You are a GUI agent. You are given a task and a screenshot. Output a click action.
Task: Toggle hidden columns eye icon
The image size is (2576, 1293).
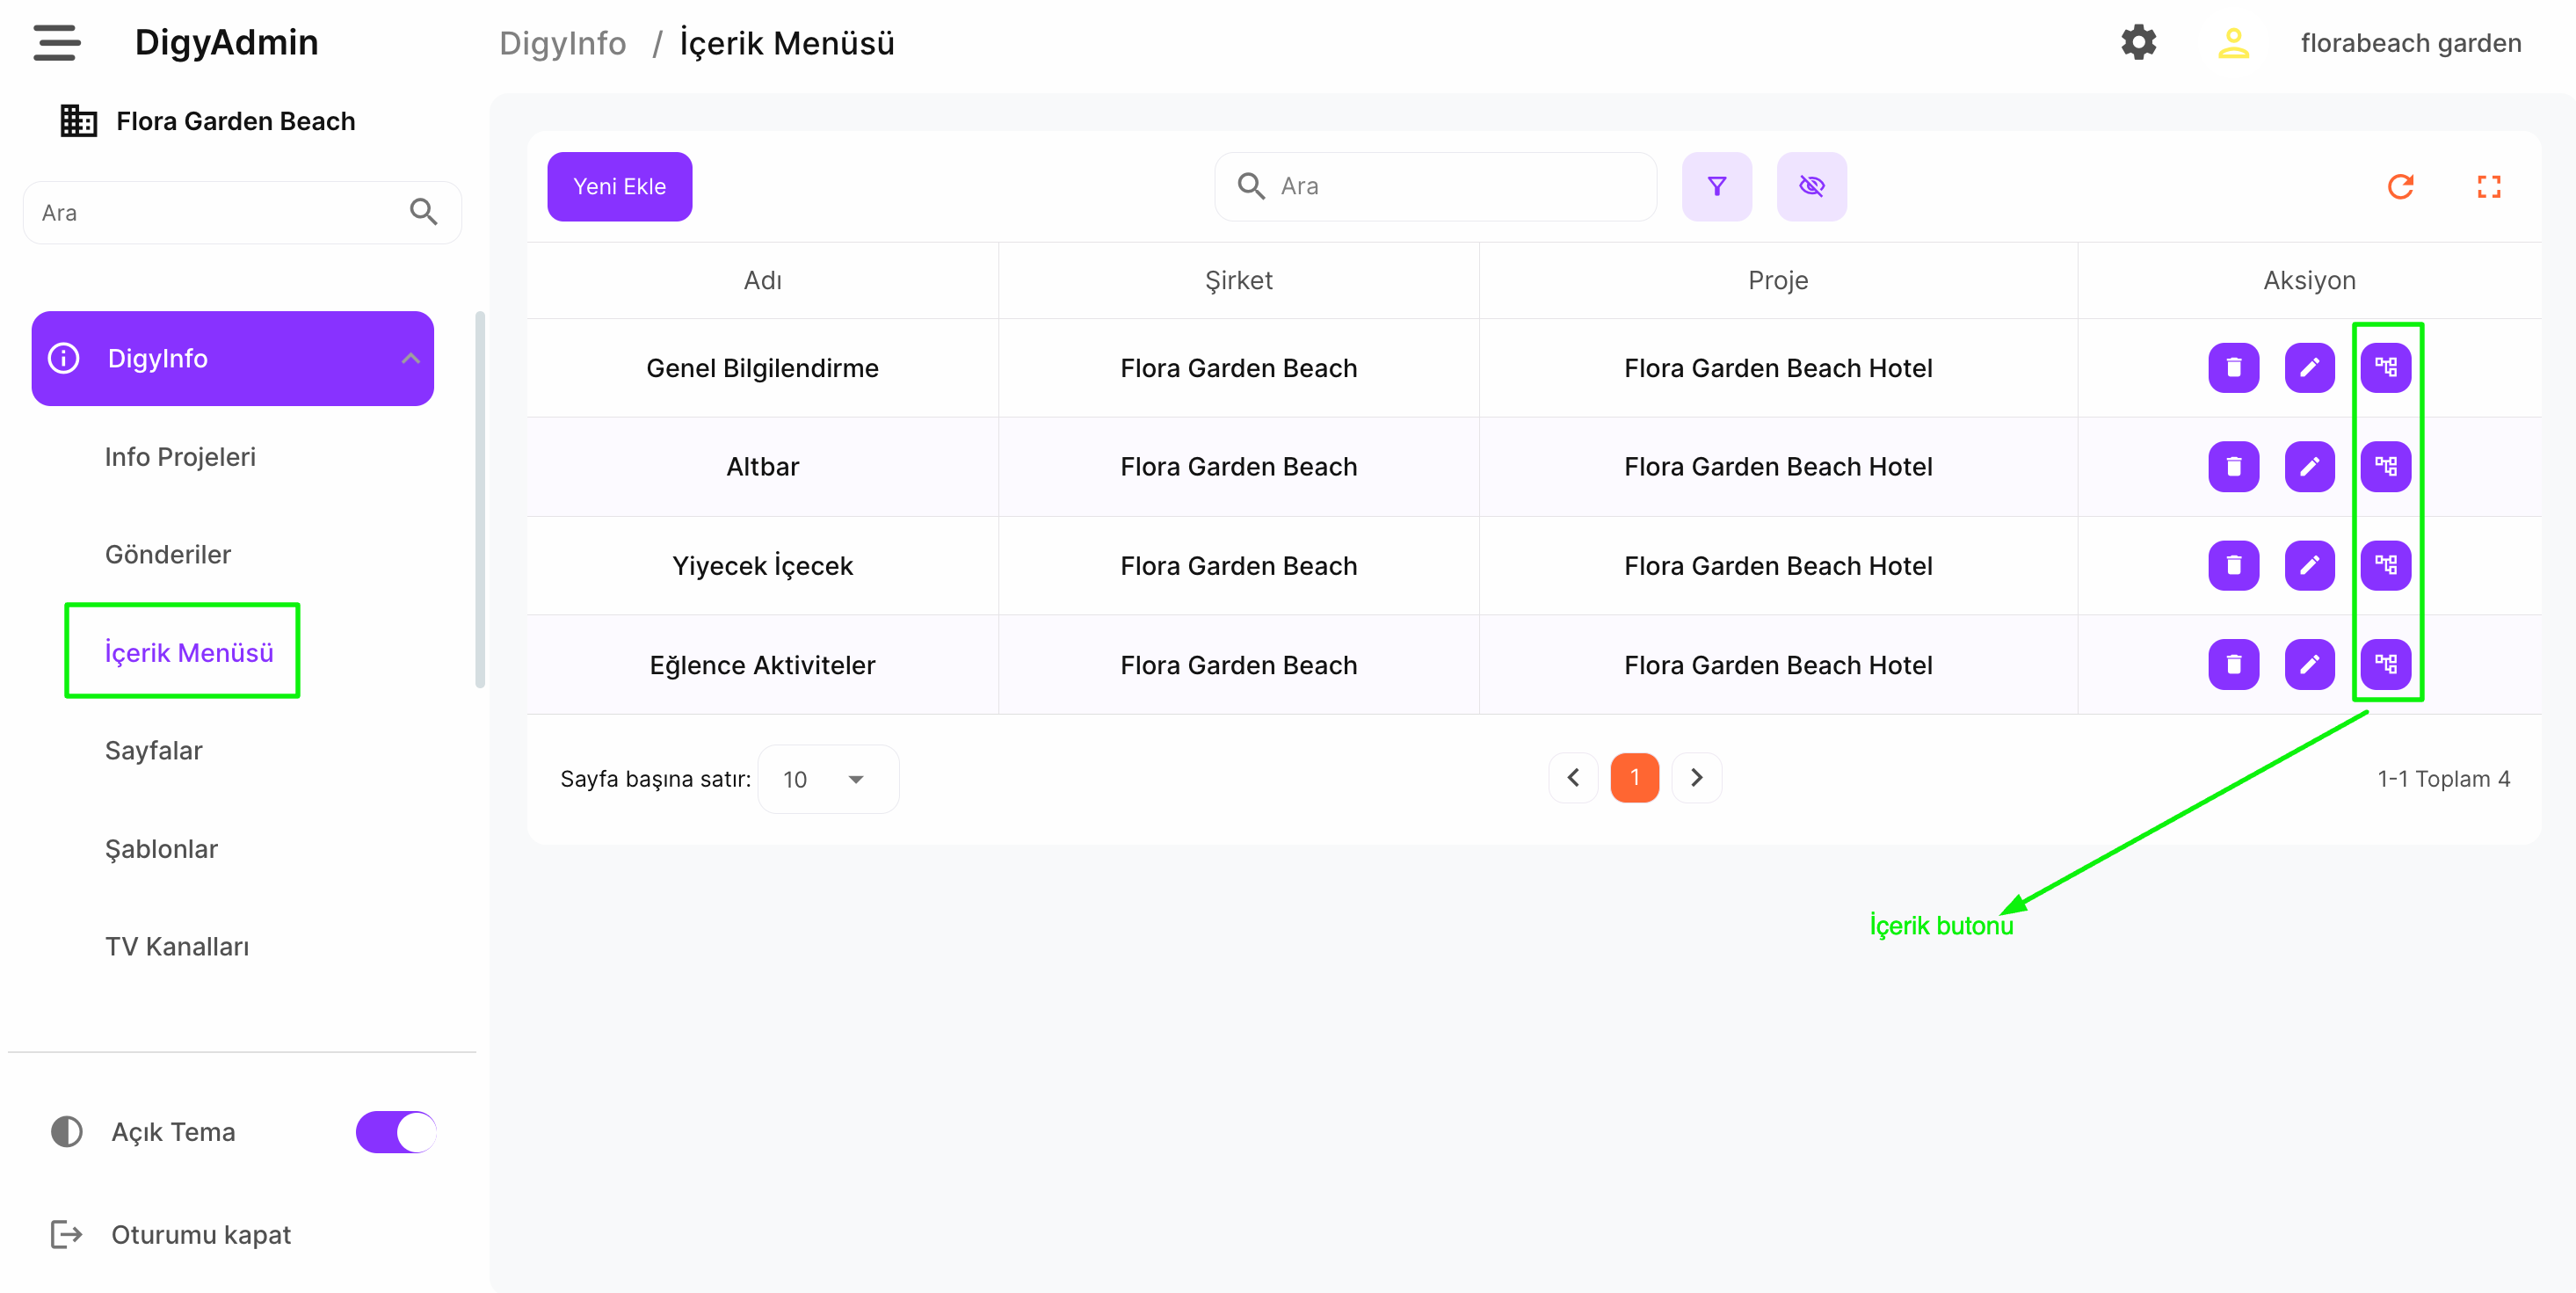[1811, 187]
